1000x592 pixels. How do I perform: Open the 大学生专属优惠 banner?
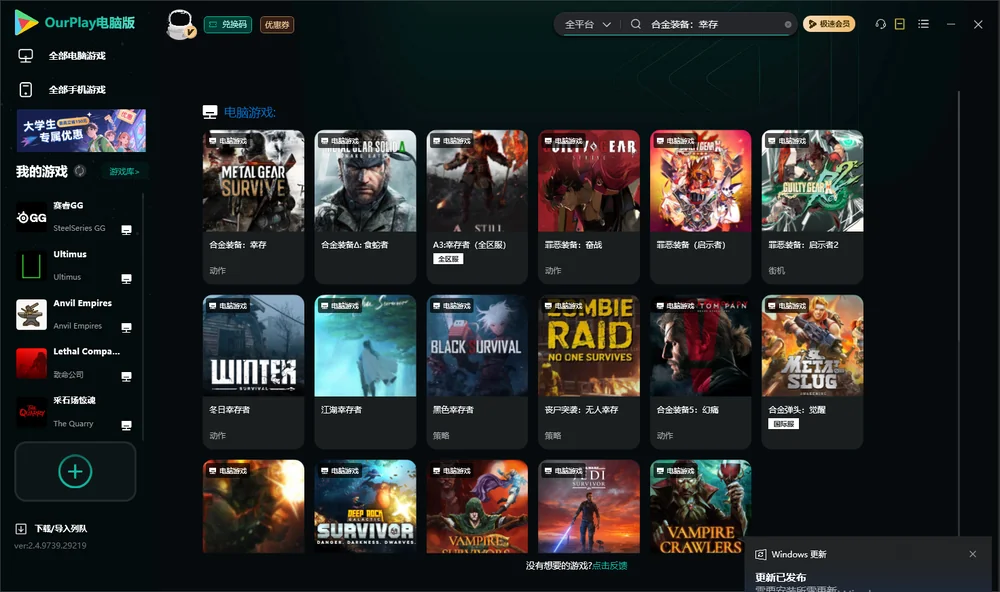coord(82,130)
